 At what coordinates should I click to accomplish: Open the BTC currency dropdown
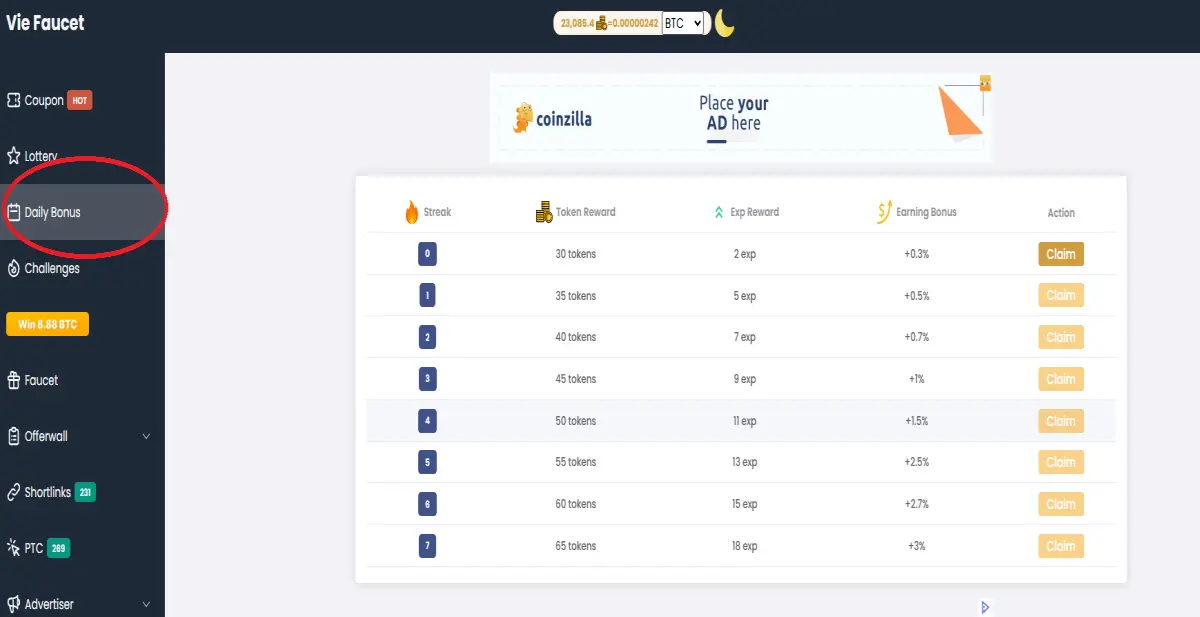pyautogui.click(x=684, y=23)
